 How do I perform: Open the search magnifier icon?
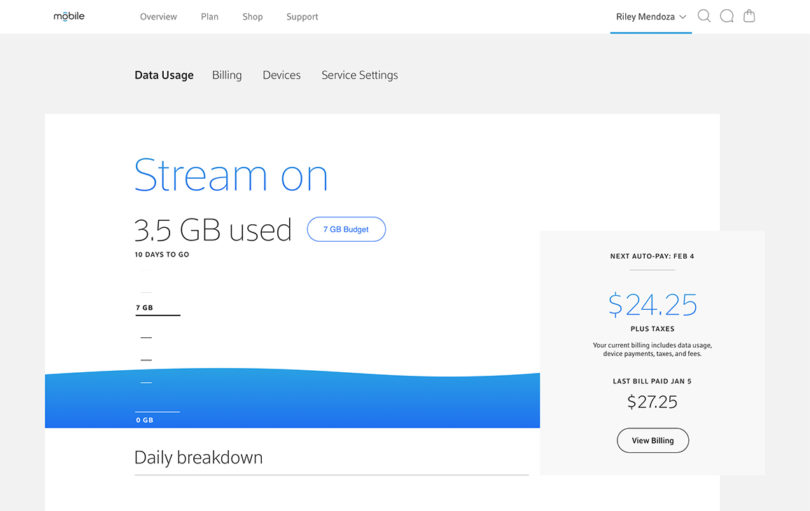tap(704, 16)
